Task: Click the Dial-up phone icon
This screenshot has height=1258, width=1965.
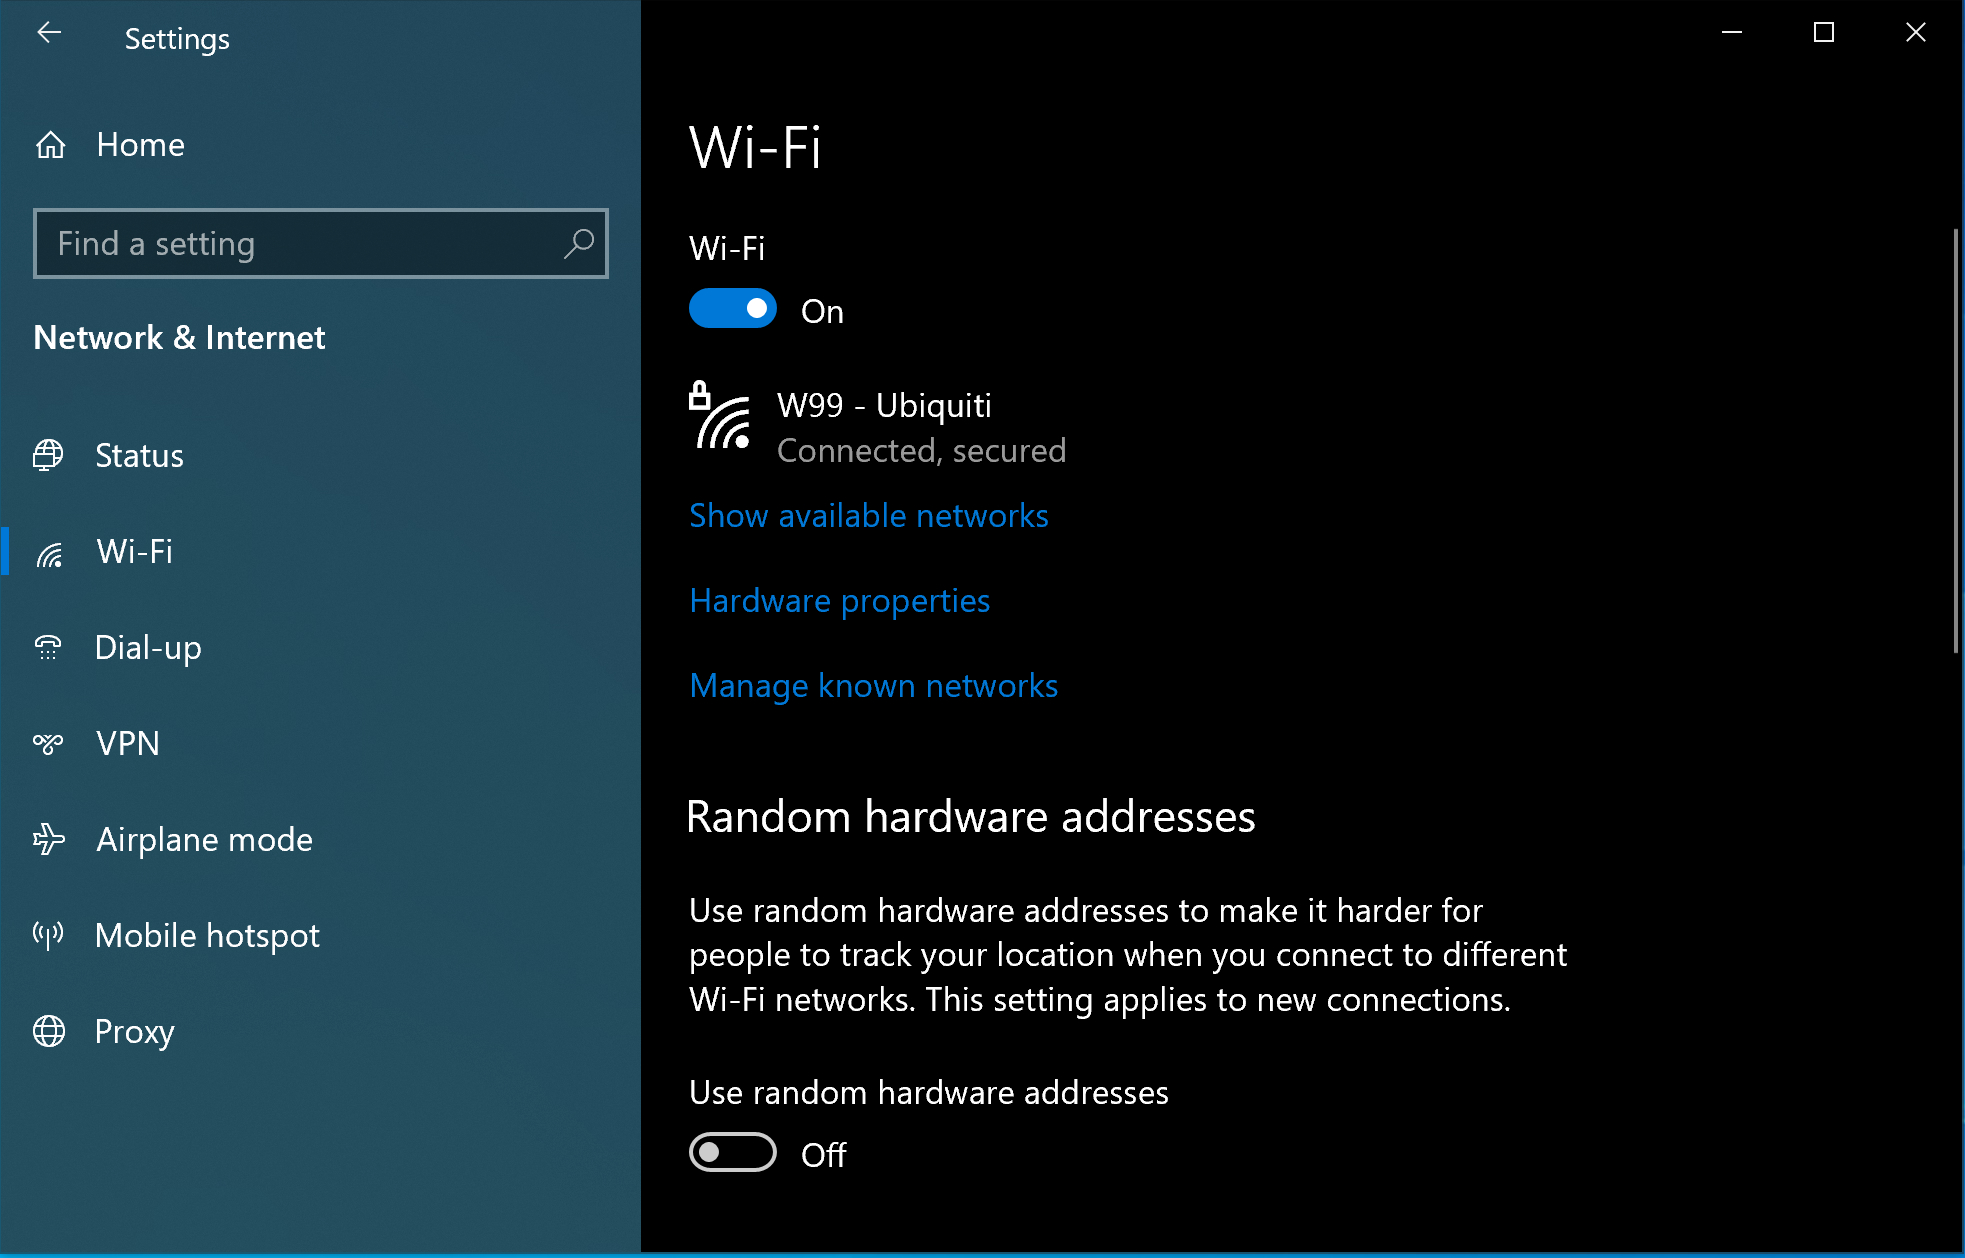Action: (x=48, y=648)
